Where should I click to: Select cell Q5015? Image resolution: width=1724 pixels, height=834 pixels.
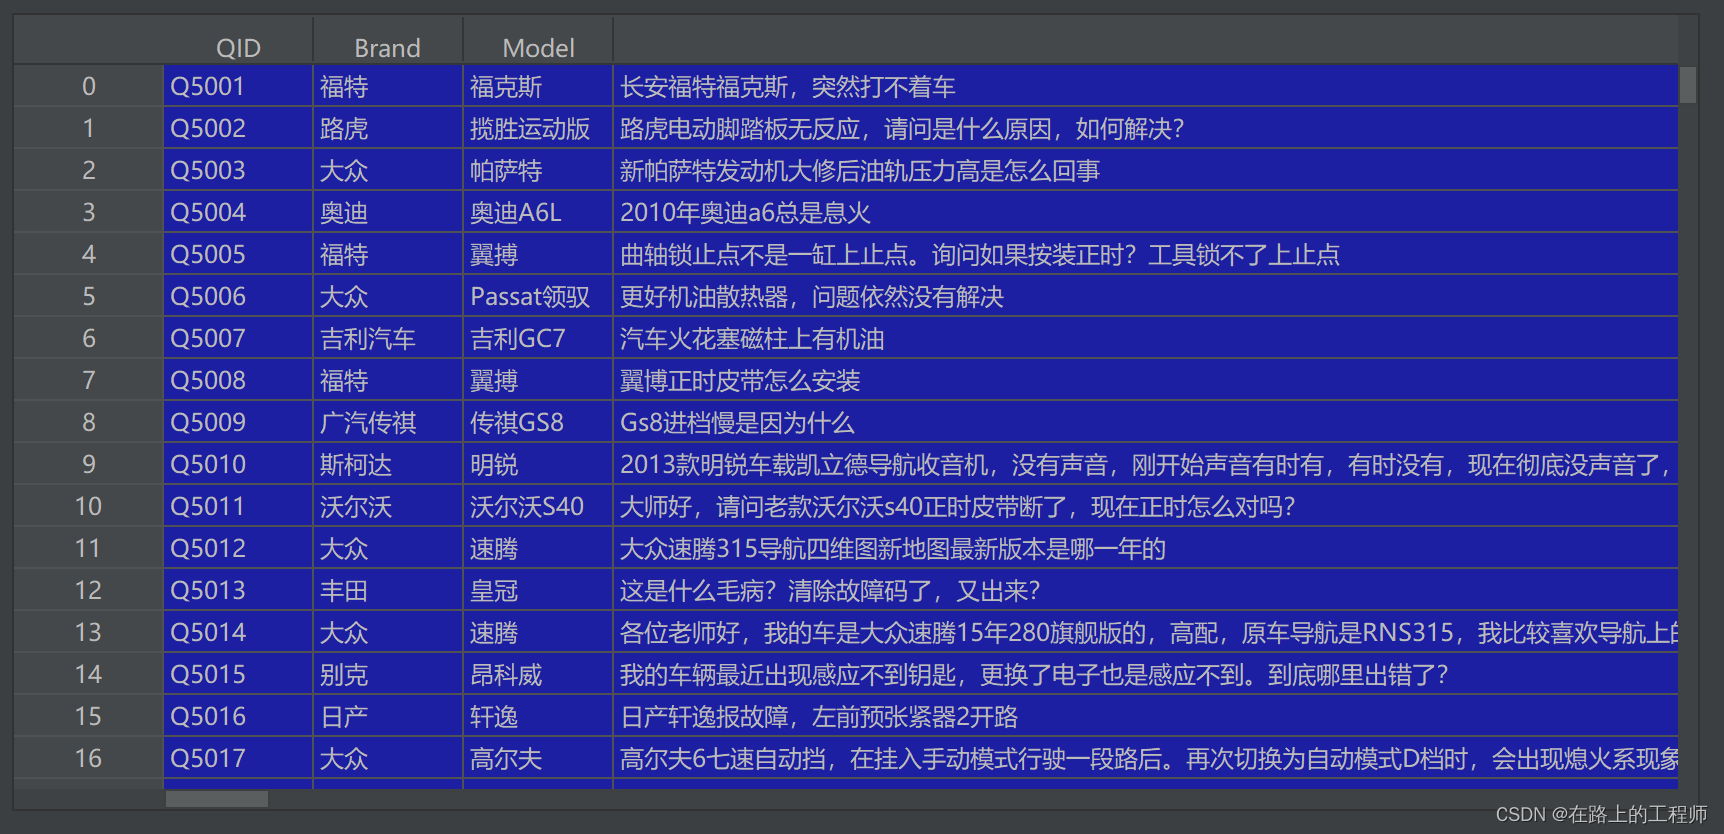tap(238, 675)
